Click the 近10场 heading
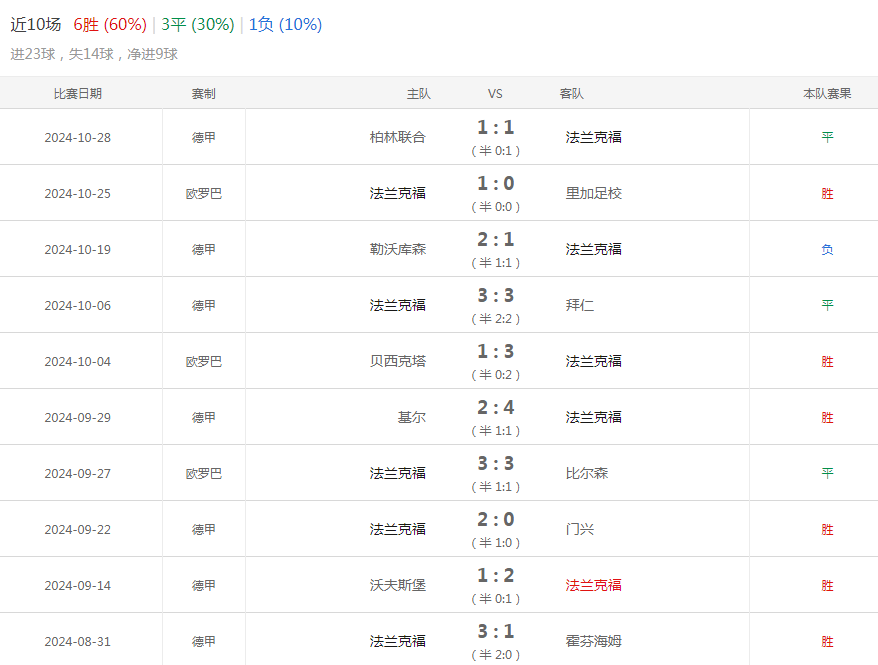Image resolution: width=878 pixels, height=665 pixels. click(x=35, y=24)
